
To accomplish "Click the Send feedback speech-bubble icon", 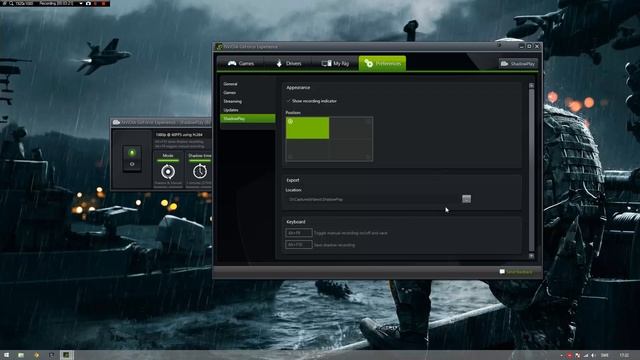I will [x=502, y=272].
